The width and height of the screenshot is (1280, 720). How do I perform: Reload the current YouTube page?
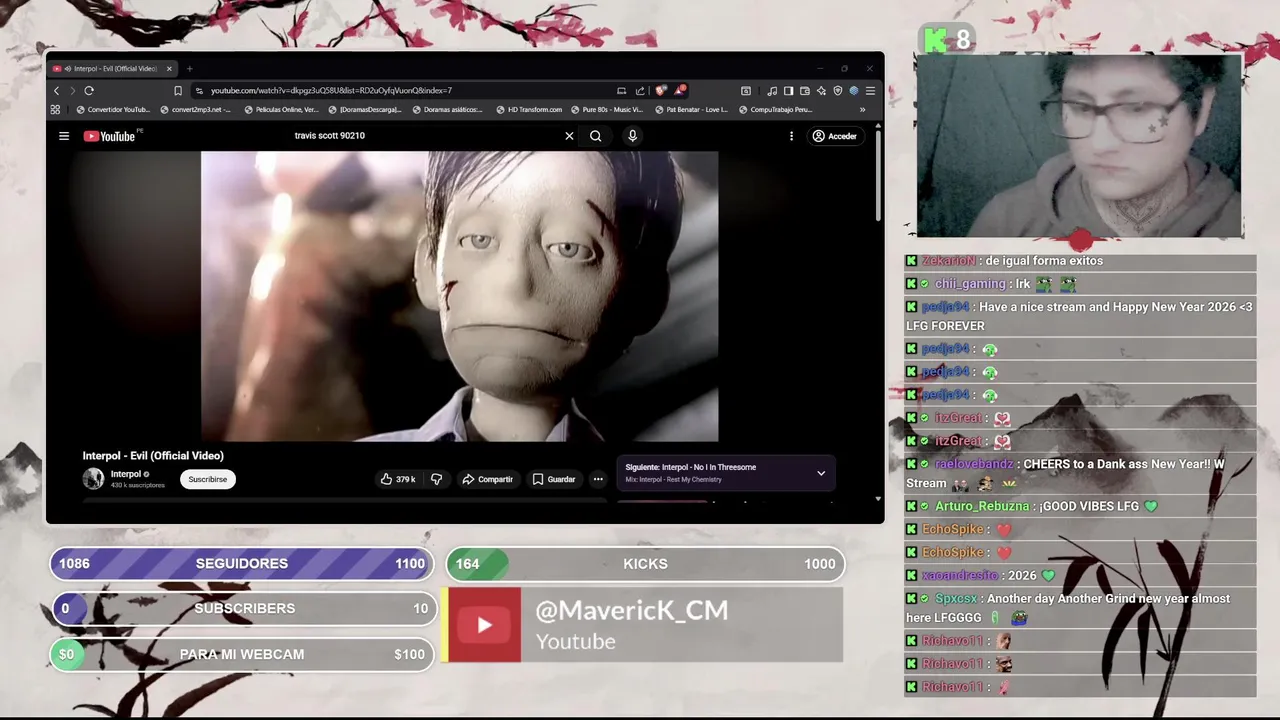pyautogui.click(x=88, y=90)
